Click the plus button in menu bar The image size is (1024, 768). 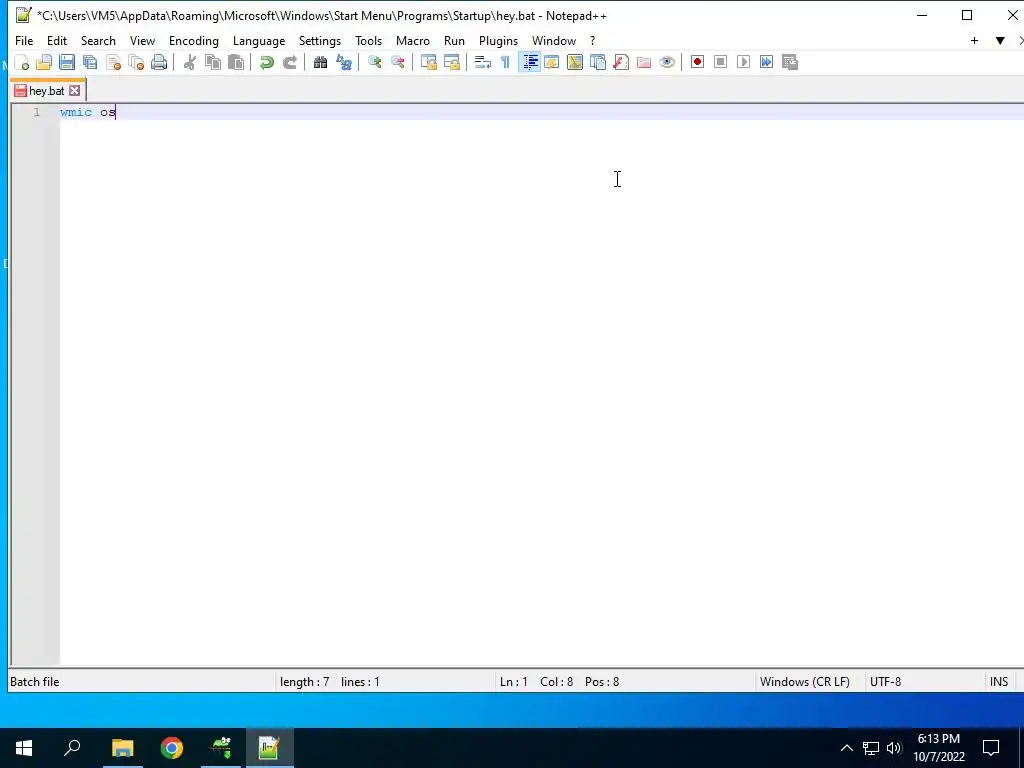(x=974, y=40)
